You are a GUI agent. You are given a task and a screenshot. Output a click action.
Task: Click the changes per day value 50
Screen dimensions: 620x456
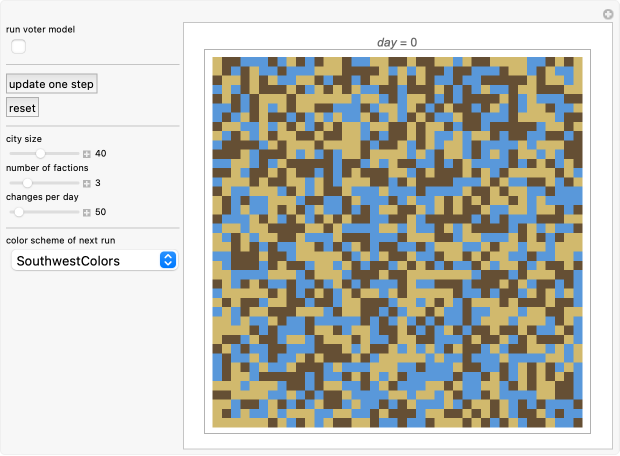(x=101, y=212)
